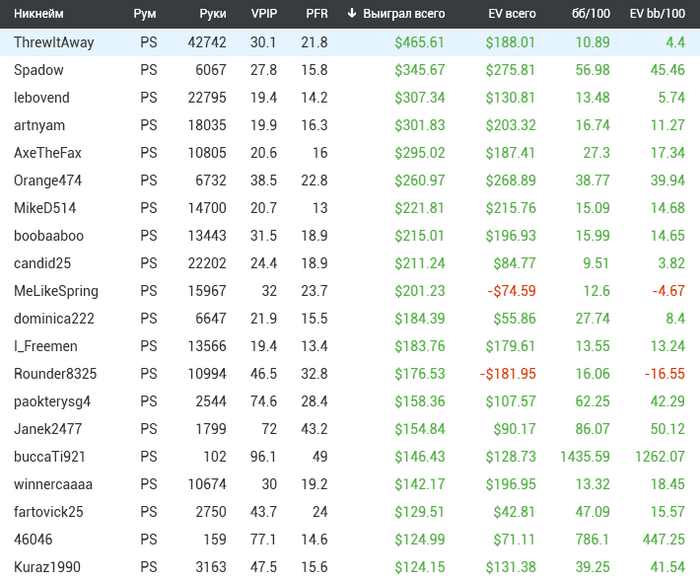The width and height of the screenshot is (700, 579).
Task: Click PFR value 32.8
Action: point(314,374)
